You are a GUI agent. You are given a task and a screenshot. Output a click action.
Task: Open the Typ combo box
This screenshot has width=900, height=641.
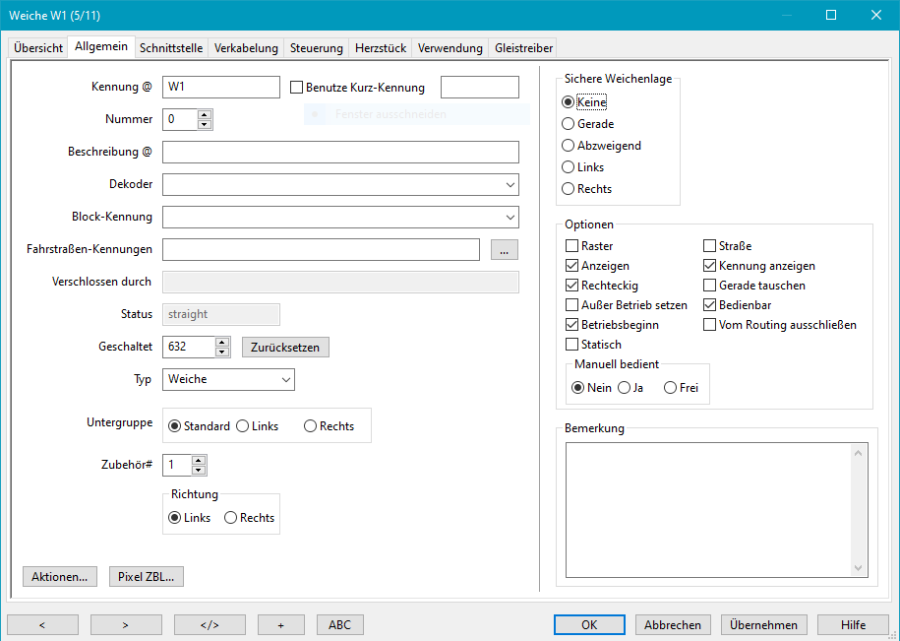[286, 380]
